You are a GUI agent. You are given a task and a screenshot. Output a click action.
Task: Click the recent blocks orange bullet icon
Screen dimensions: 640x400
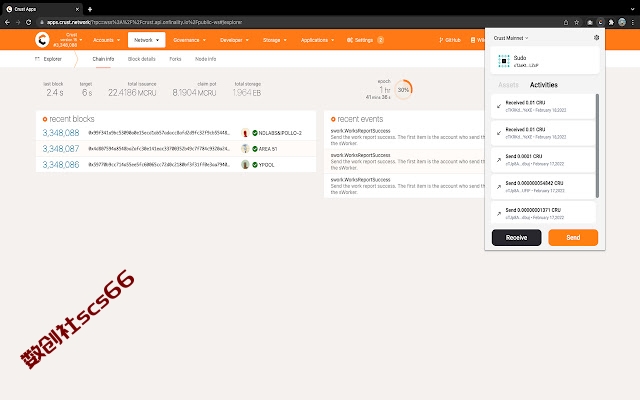pos(45,119)
